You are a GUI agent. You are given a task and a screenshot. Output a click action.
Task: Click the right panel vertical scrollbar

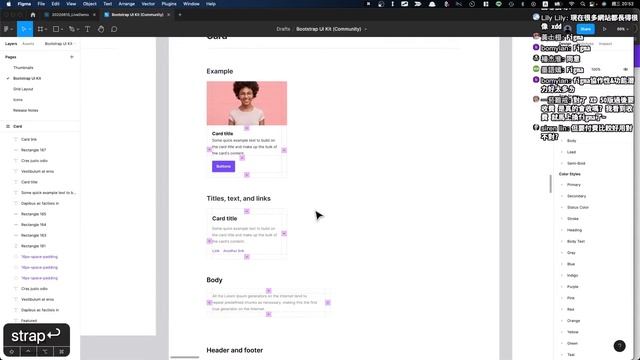(x=551, y=184)
